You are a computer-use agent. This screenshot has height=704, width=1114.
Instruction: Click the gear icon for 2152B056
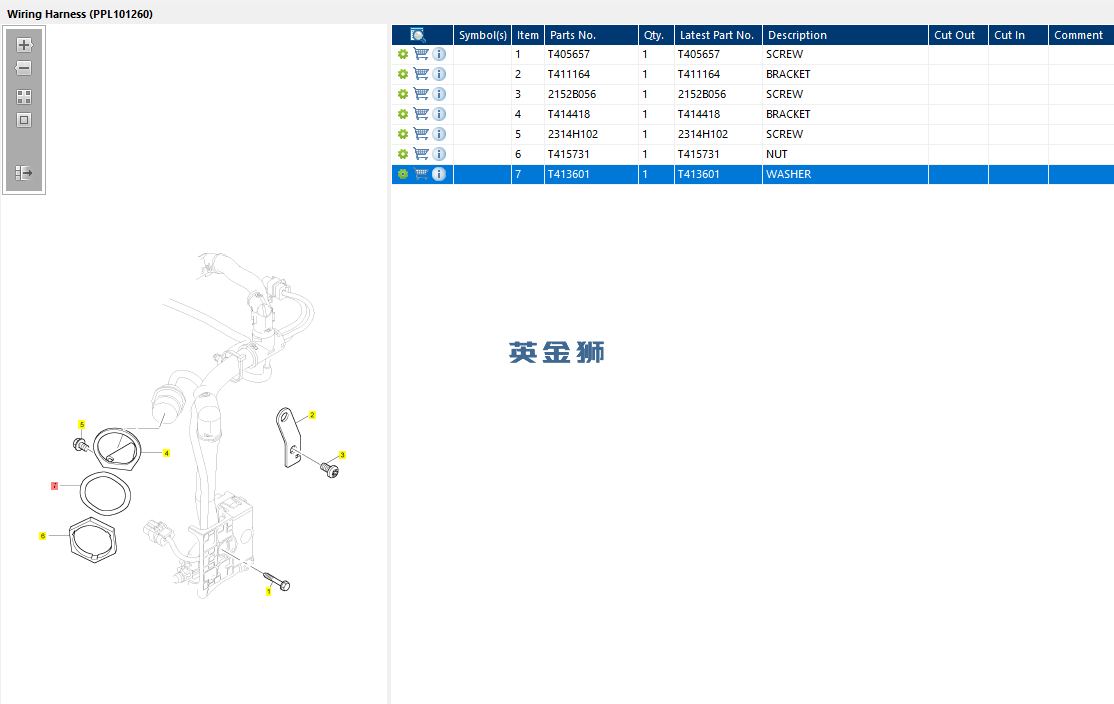(x=403, y=94)
